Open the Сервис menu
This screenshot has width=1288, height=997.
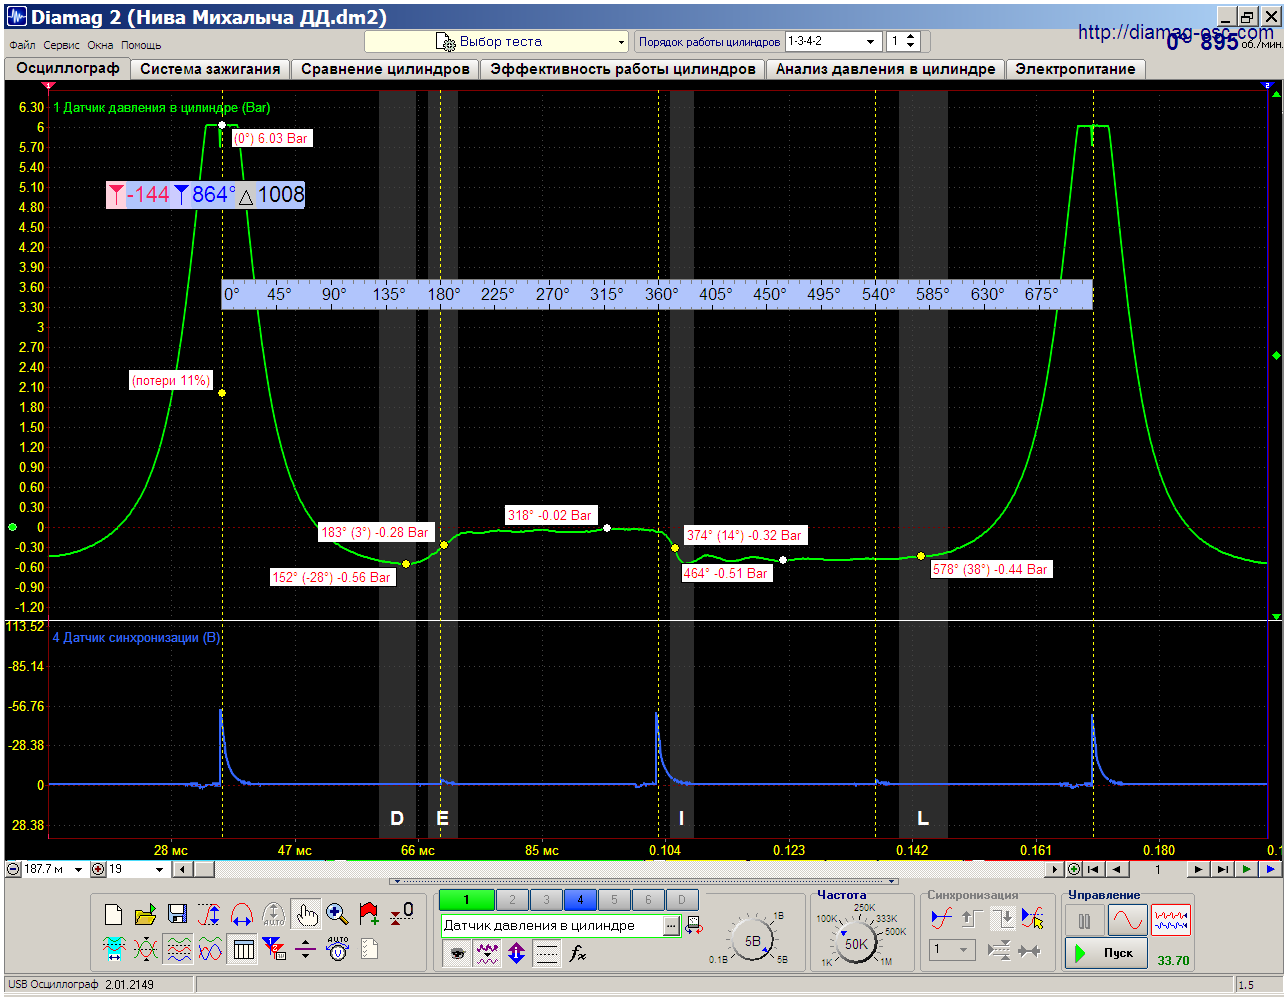[61, 45]
